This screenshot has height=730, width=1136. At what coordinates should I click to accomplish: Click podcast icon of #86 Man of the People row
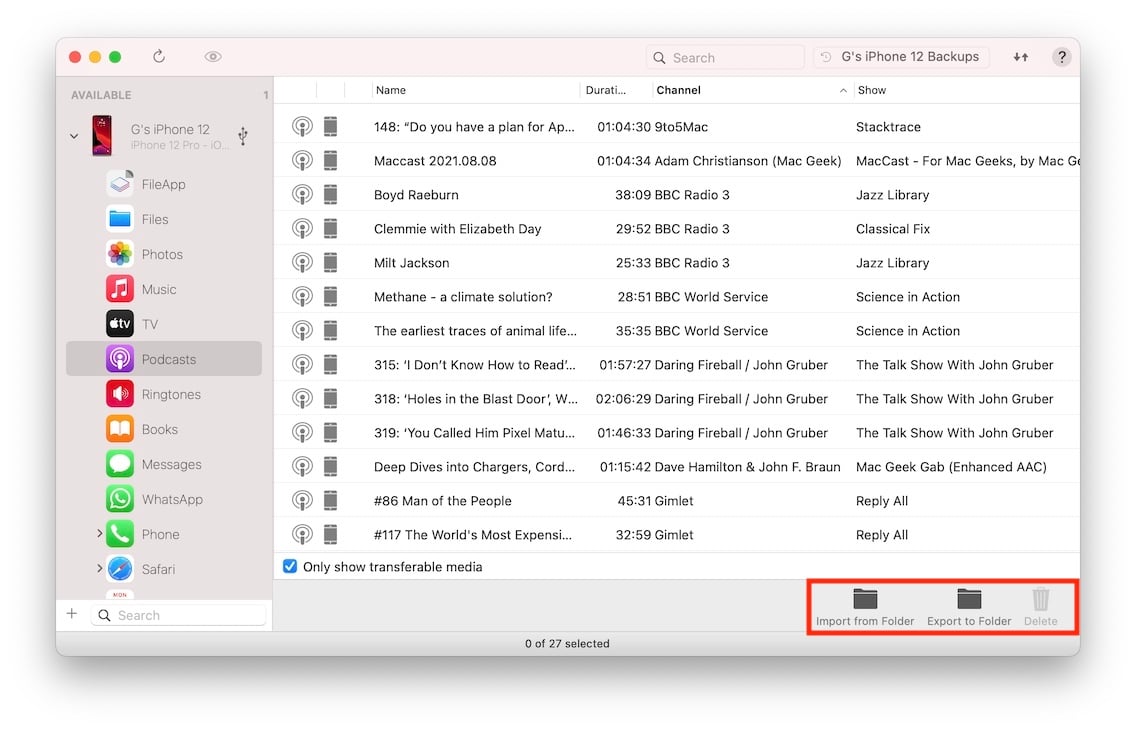click(x=302, y=500)
